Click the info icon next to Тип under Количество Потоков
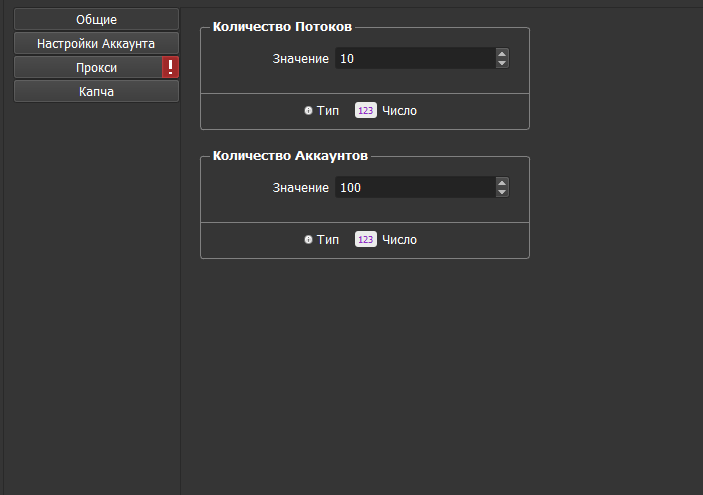The width and height of the screenshot is (703, 495). (309, 111)
